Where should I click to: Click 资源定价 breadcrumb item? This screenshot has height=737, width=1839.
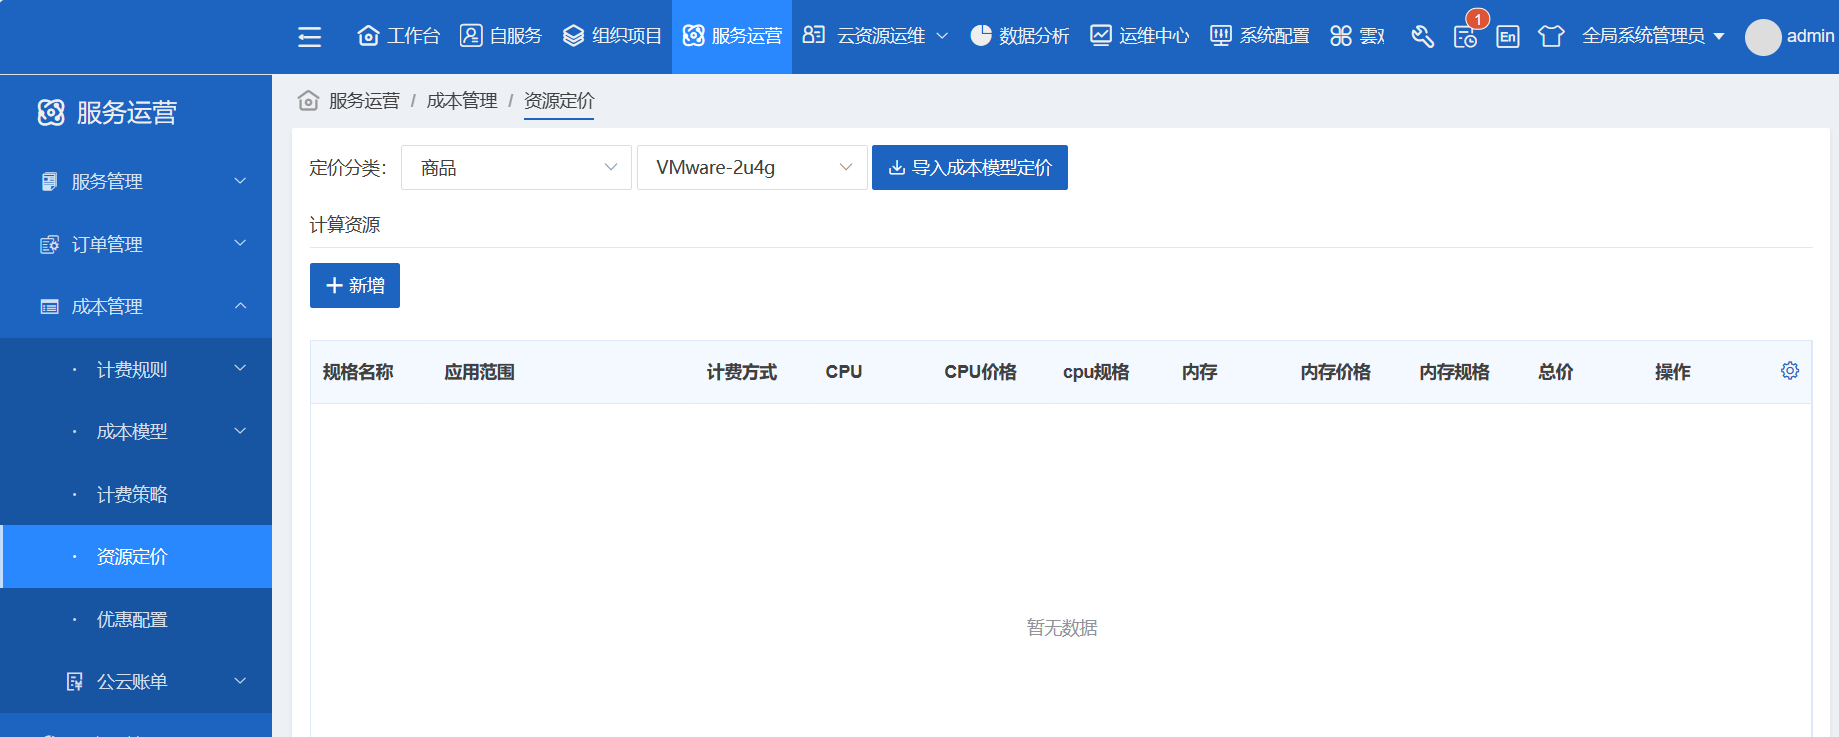click(559, 101)
